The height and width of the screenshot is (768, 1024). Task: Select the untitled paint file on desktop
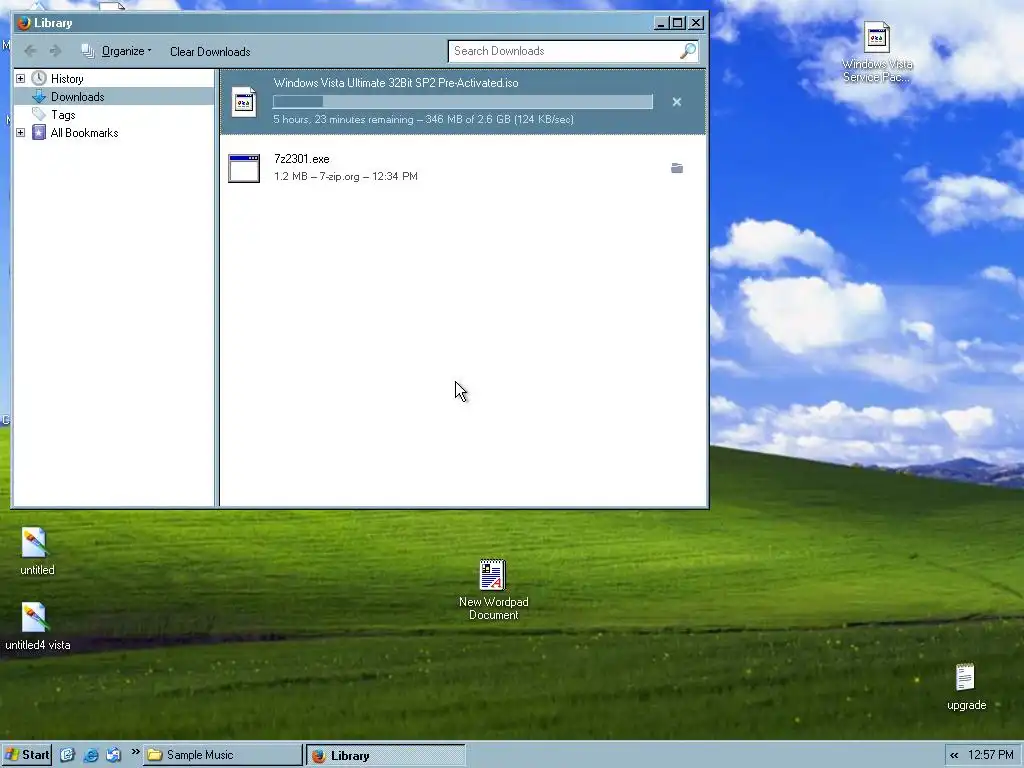(x=37, y=551)
